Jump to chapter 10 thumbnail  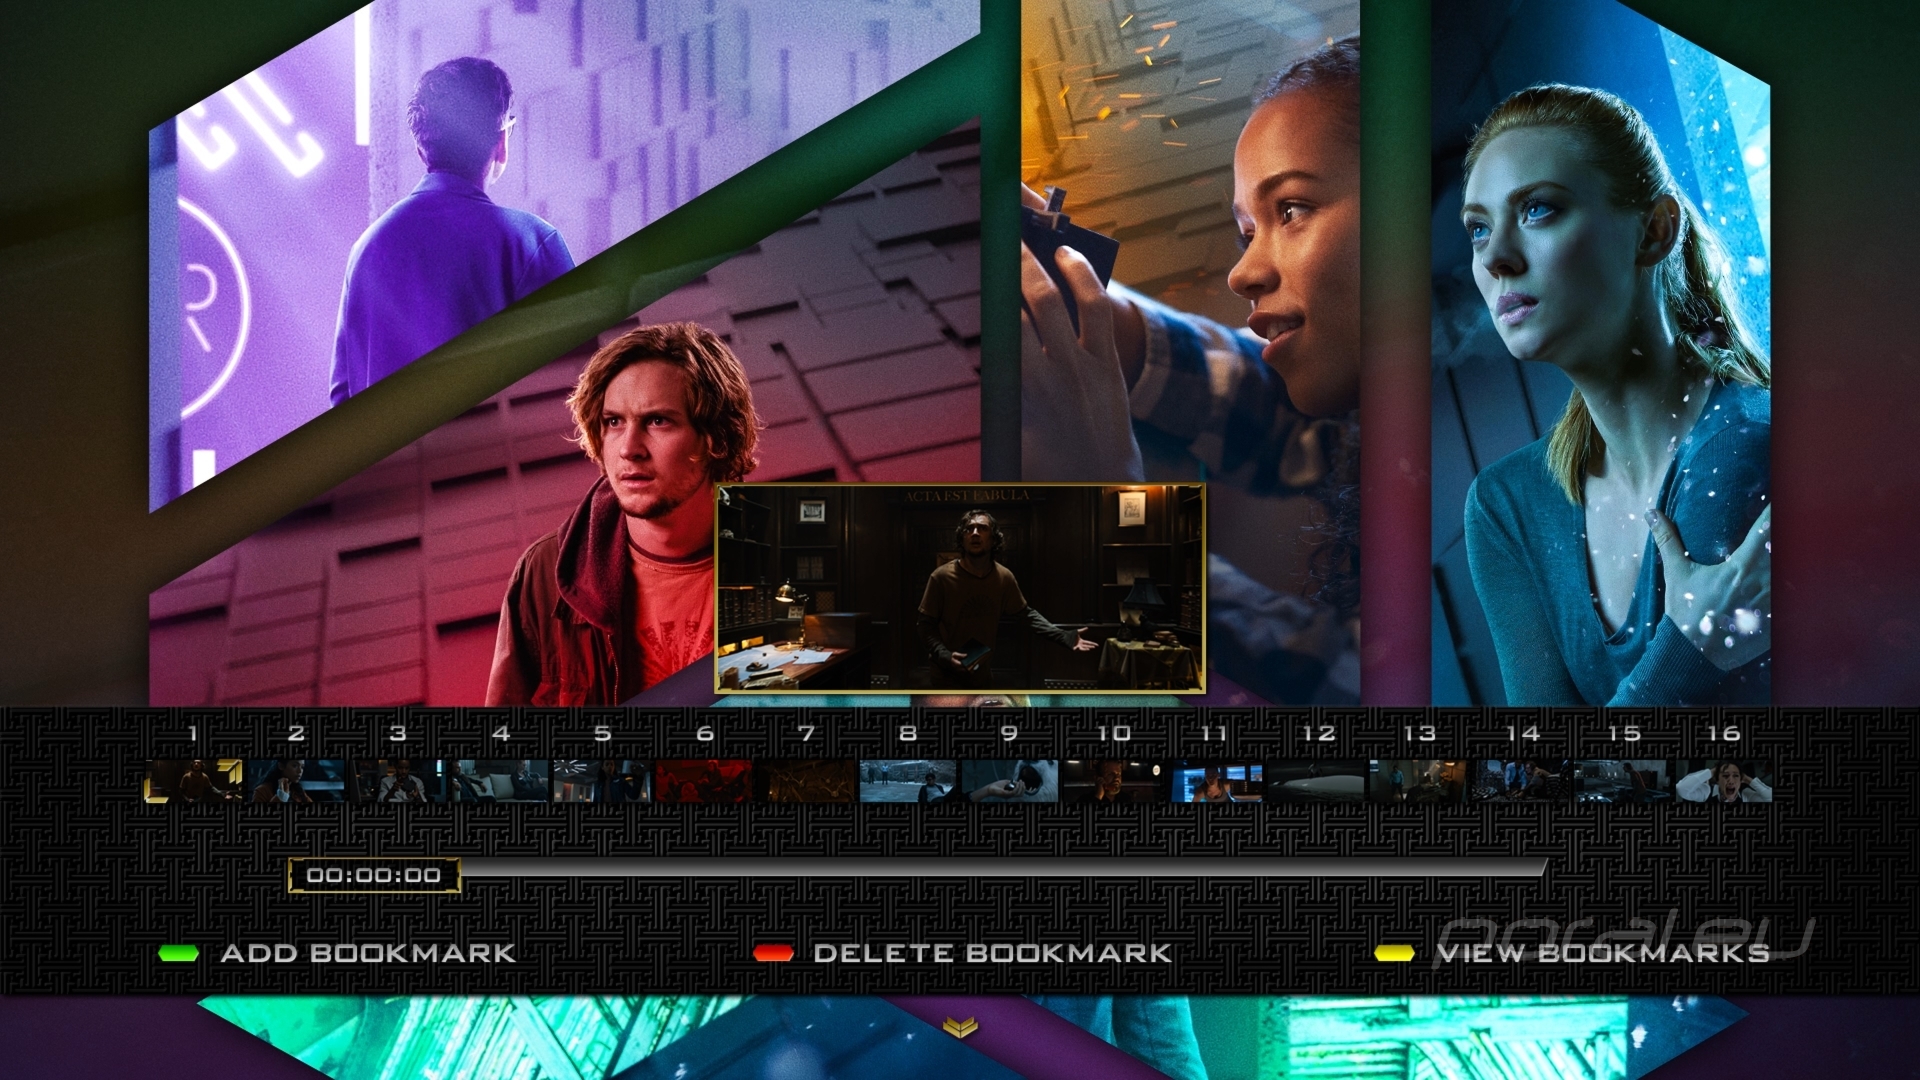point(1112,781)
